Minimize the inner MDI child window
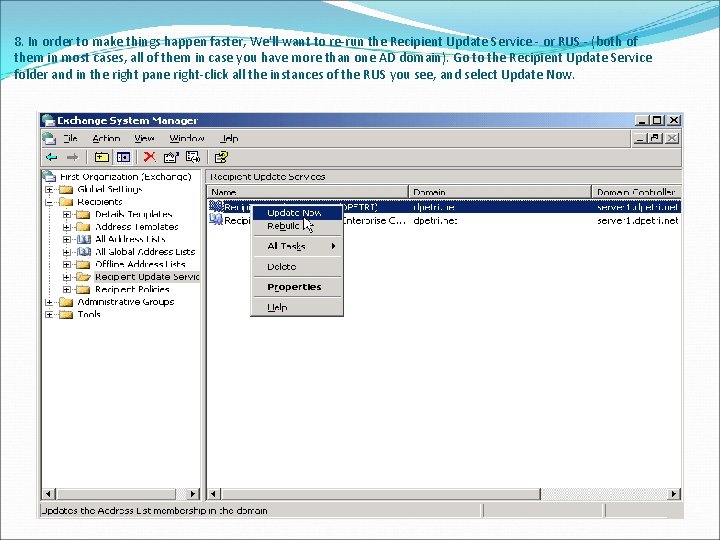 pyautogui.click(x=641, y=138)
